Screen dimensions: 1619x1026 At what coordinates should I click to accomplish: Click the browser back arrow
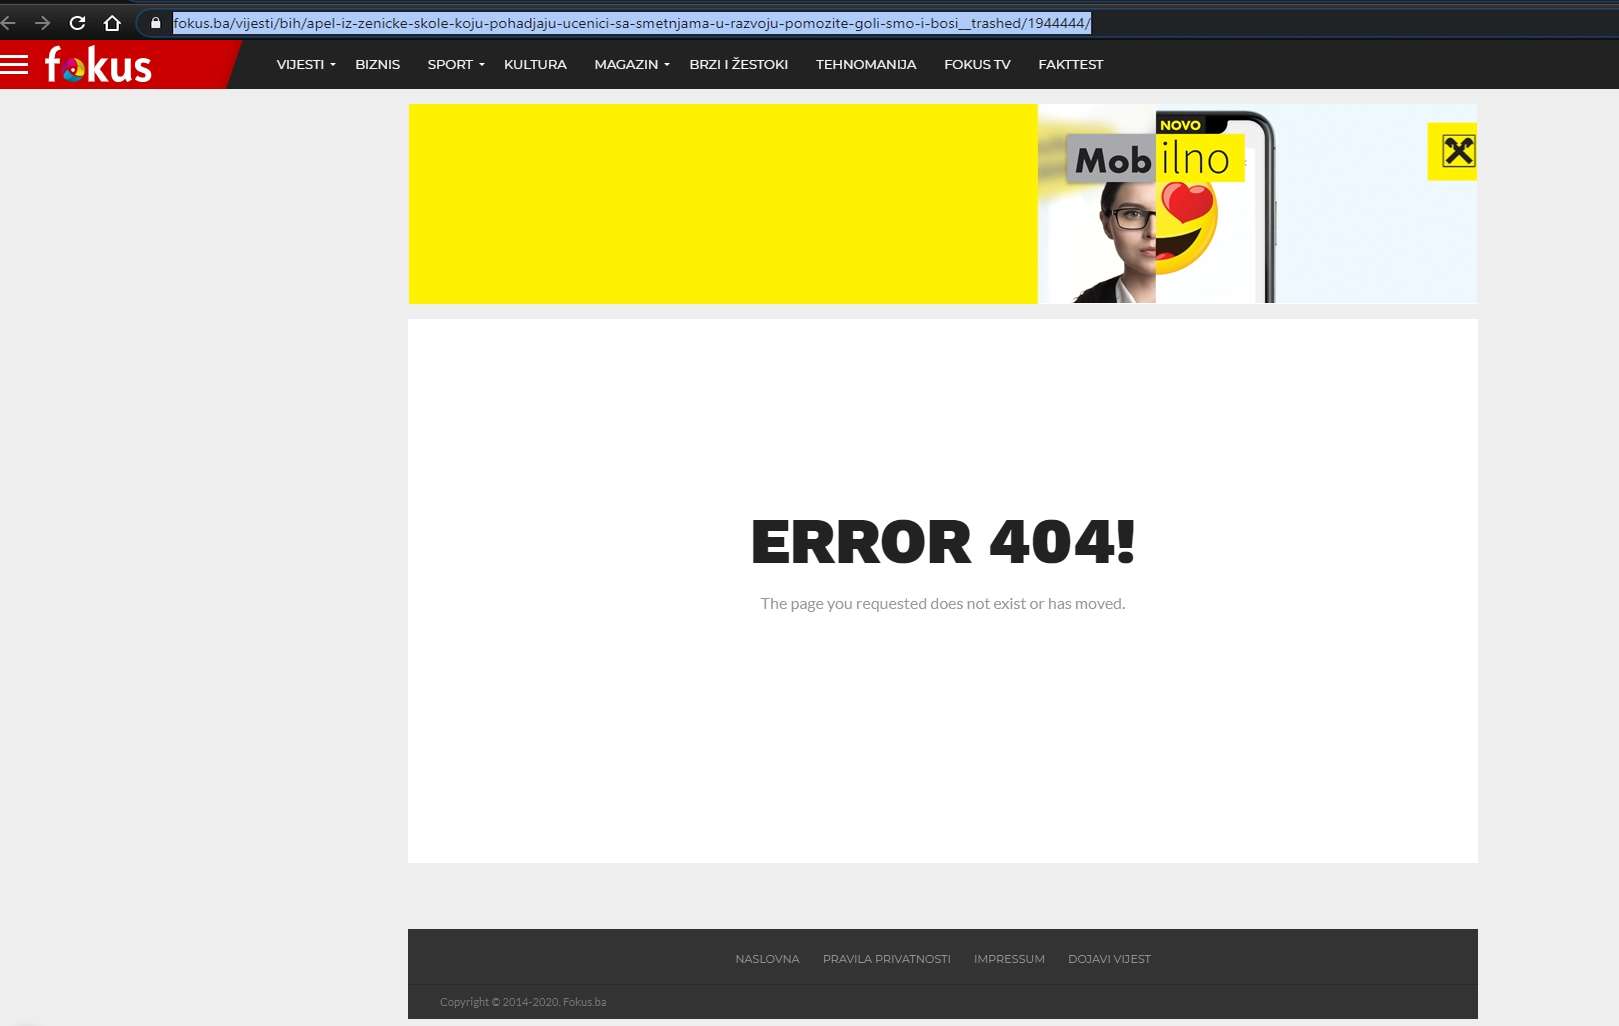click(x=9, y=22)
